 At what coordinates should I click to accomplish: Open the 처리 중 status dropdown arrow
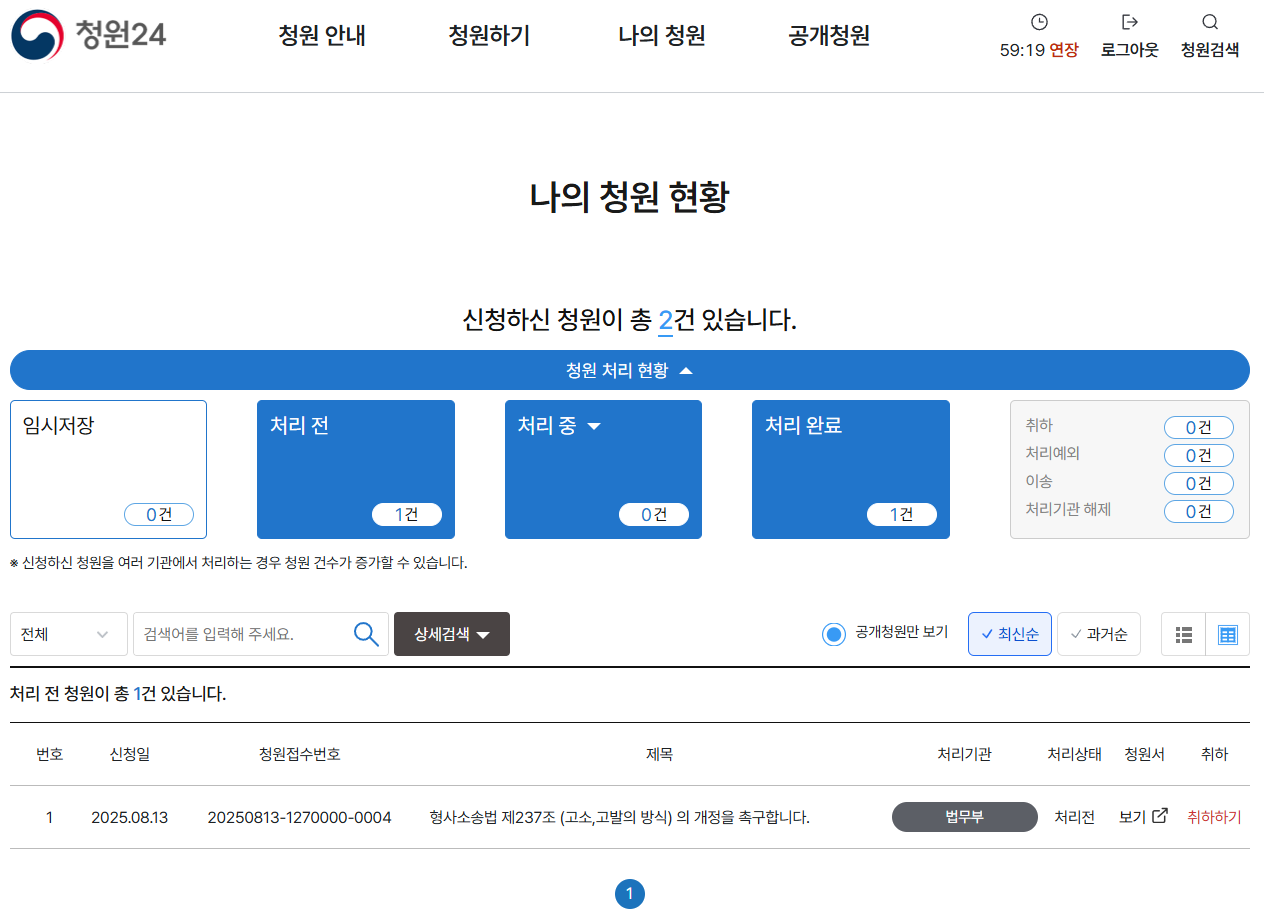click(x=595, y=424)
